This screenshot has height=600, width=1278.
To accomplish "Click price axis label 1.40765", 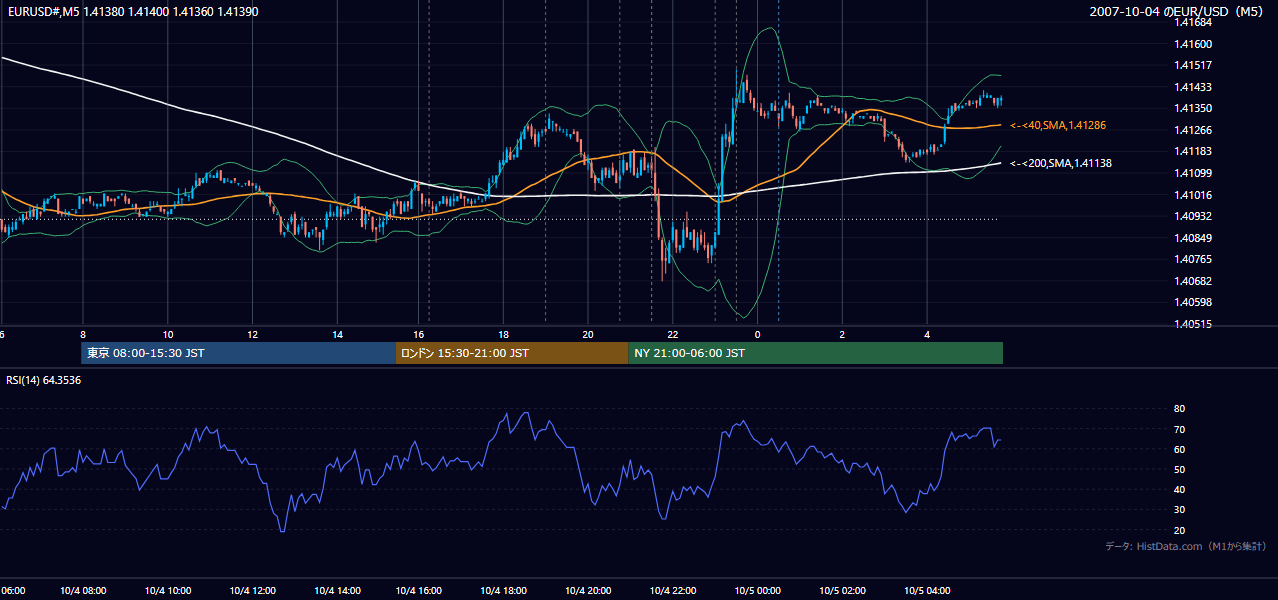I will tap(1194, 259).
